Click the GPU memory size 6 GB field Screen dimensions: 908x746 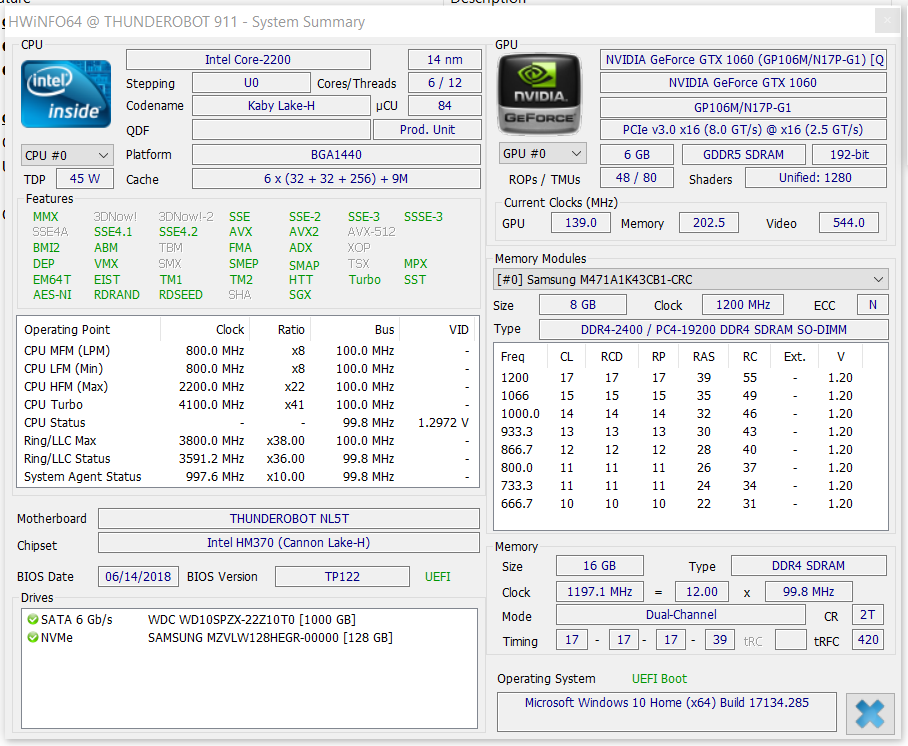(636, 155)
